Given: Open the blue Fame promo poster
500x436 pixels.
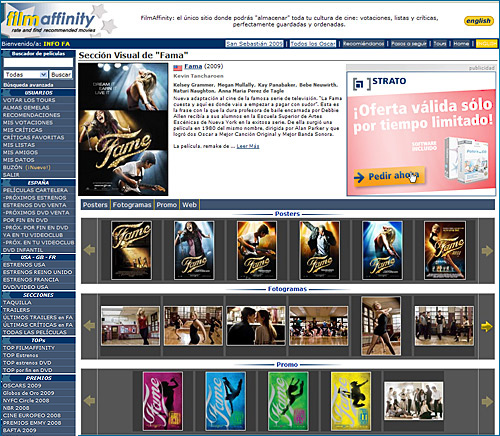Looking at the screenshot, I should pos(225,401).
